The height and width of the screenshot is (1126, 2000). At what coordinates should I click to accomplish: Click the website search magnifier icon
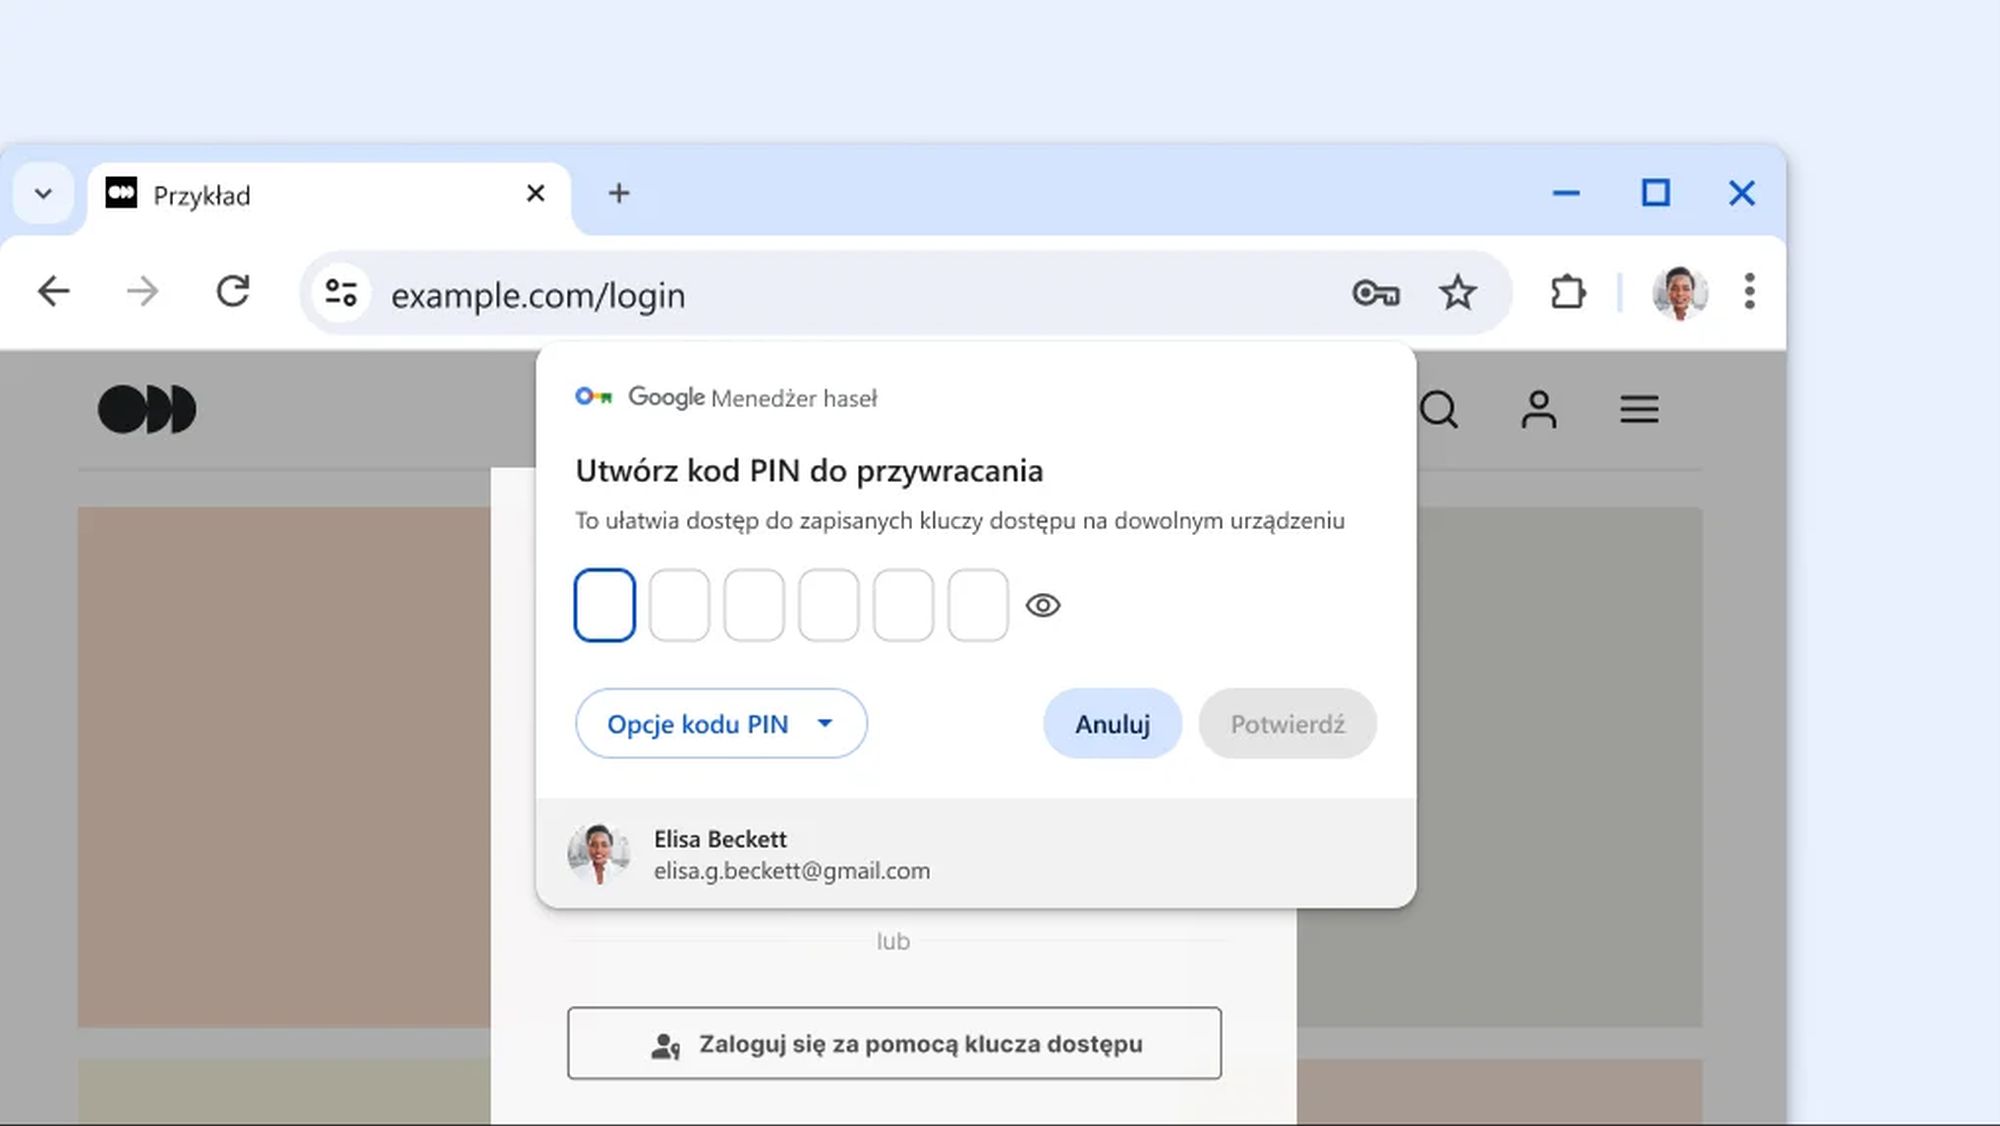(1440, 409)
